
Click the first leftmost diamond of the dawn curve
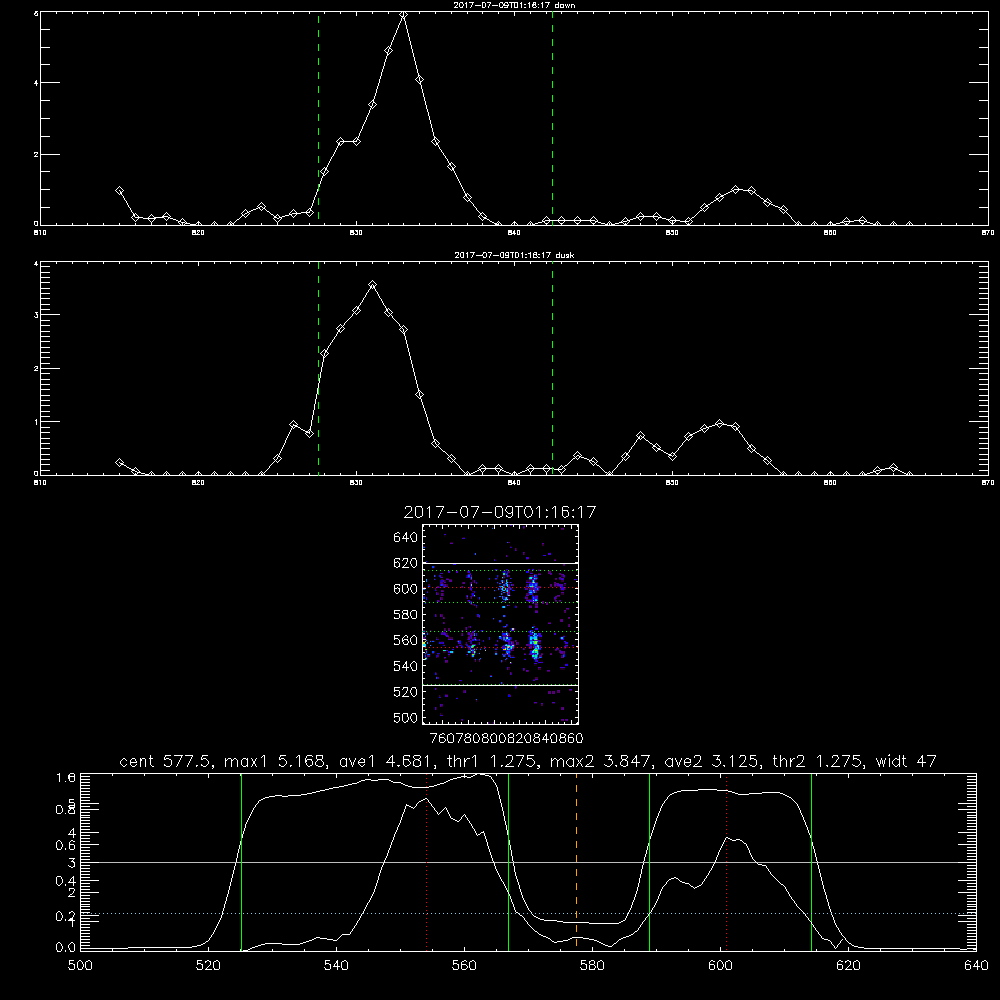(x=119, y=190)
